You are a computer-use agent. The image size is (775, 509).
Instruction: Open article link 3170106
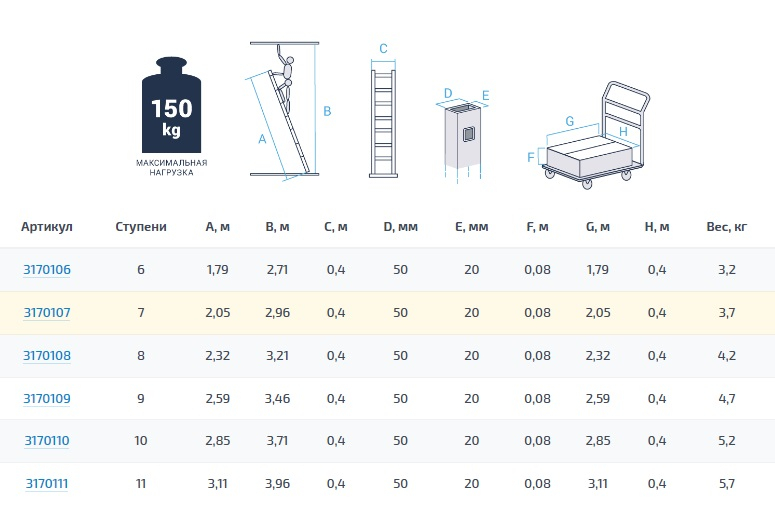47,270
